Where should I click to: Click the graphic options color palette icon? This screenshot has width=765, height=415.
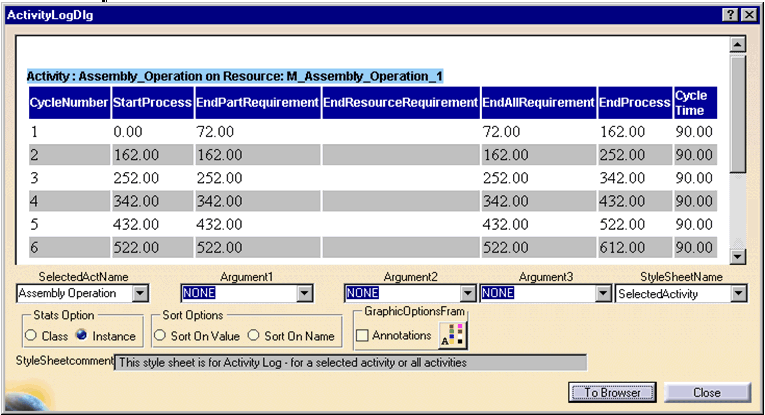[x=454, y=336]
